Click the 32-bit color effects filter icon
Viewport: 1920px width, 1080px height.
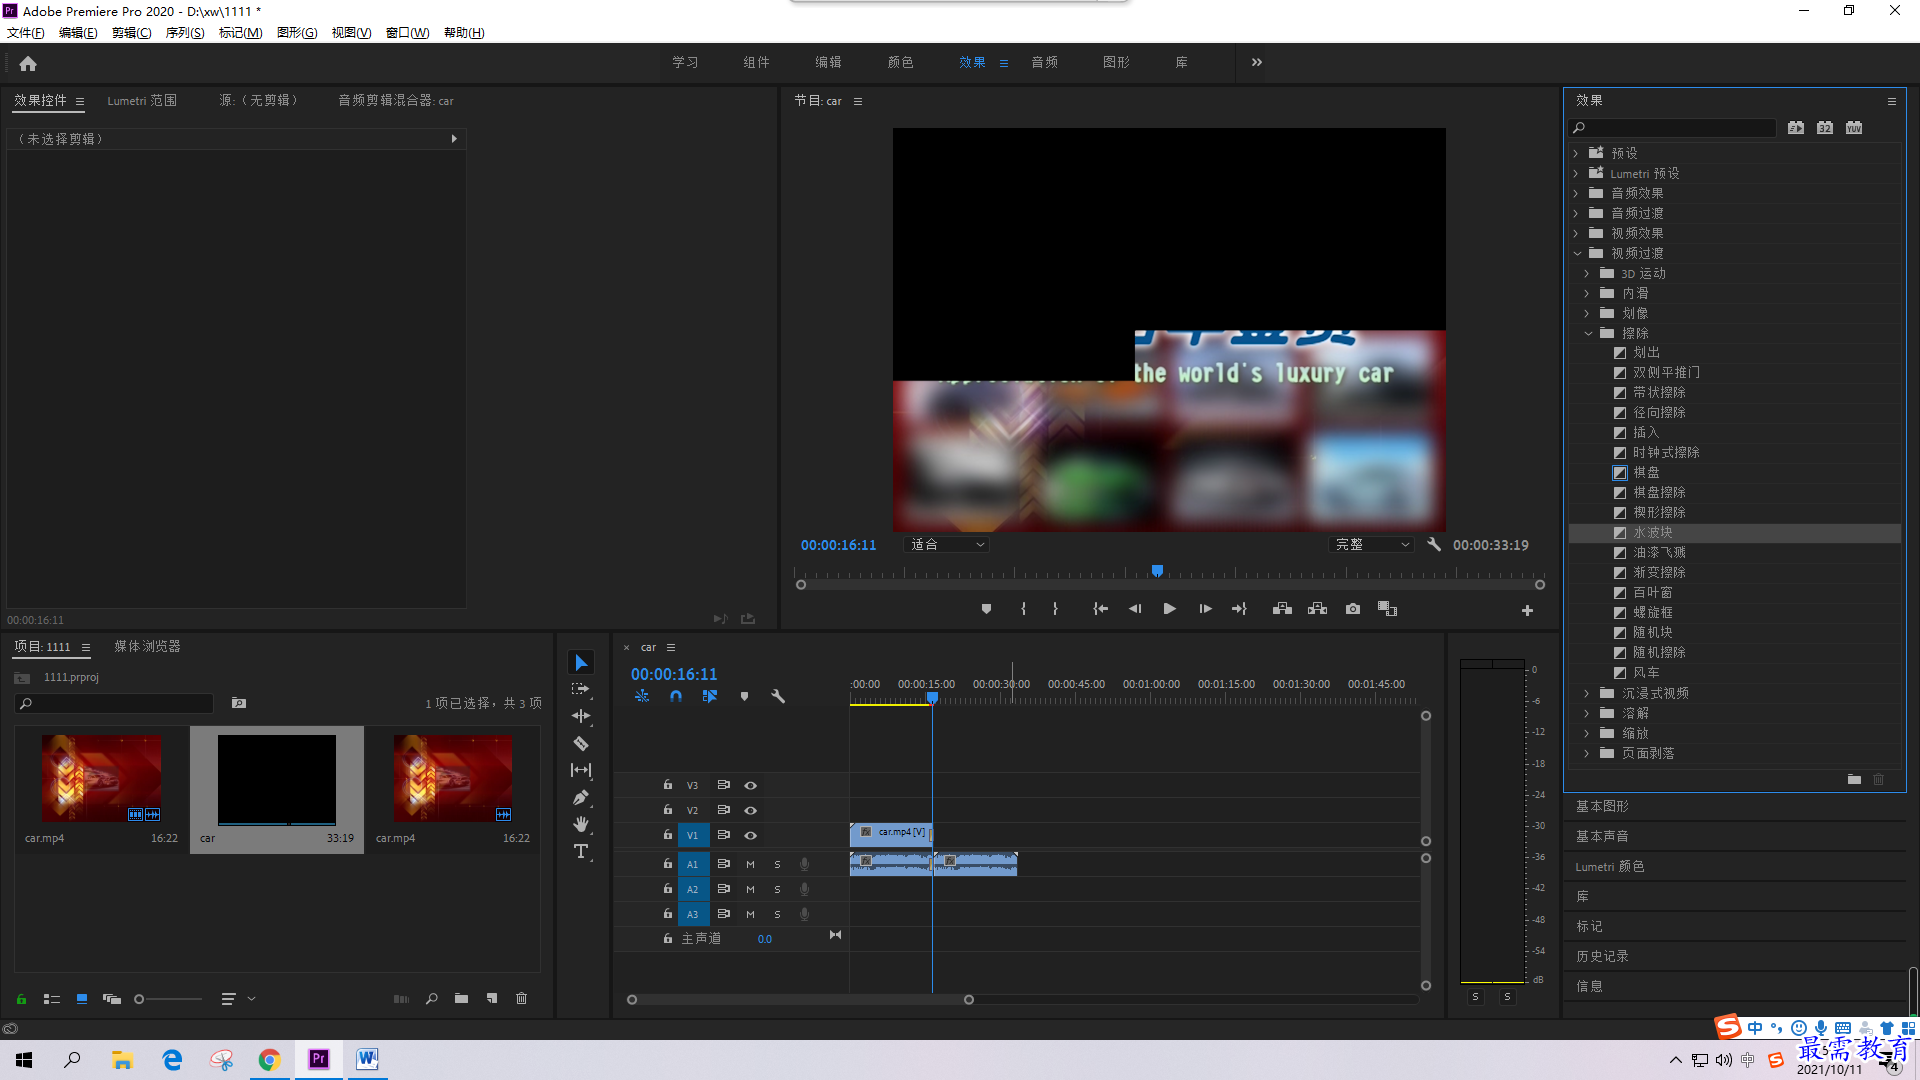coord(1825,128)
